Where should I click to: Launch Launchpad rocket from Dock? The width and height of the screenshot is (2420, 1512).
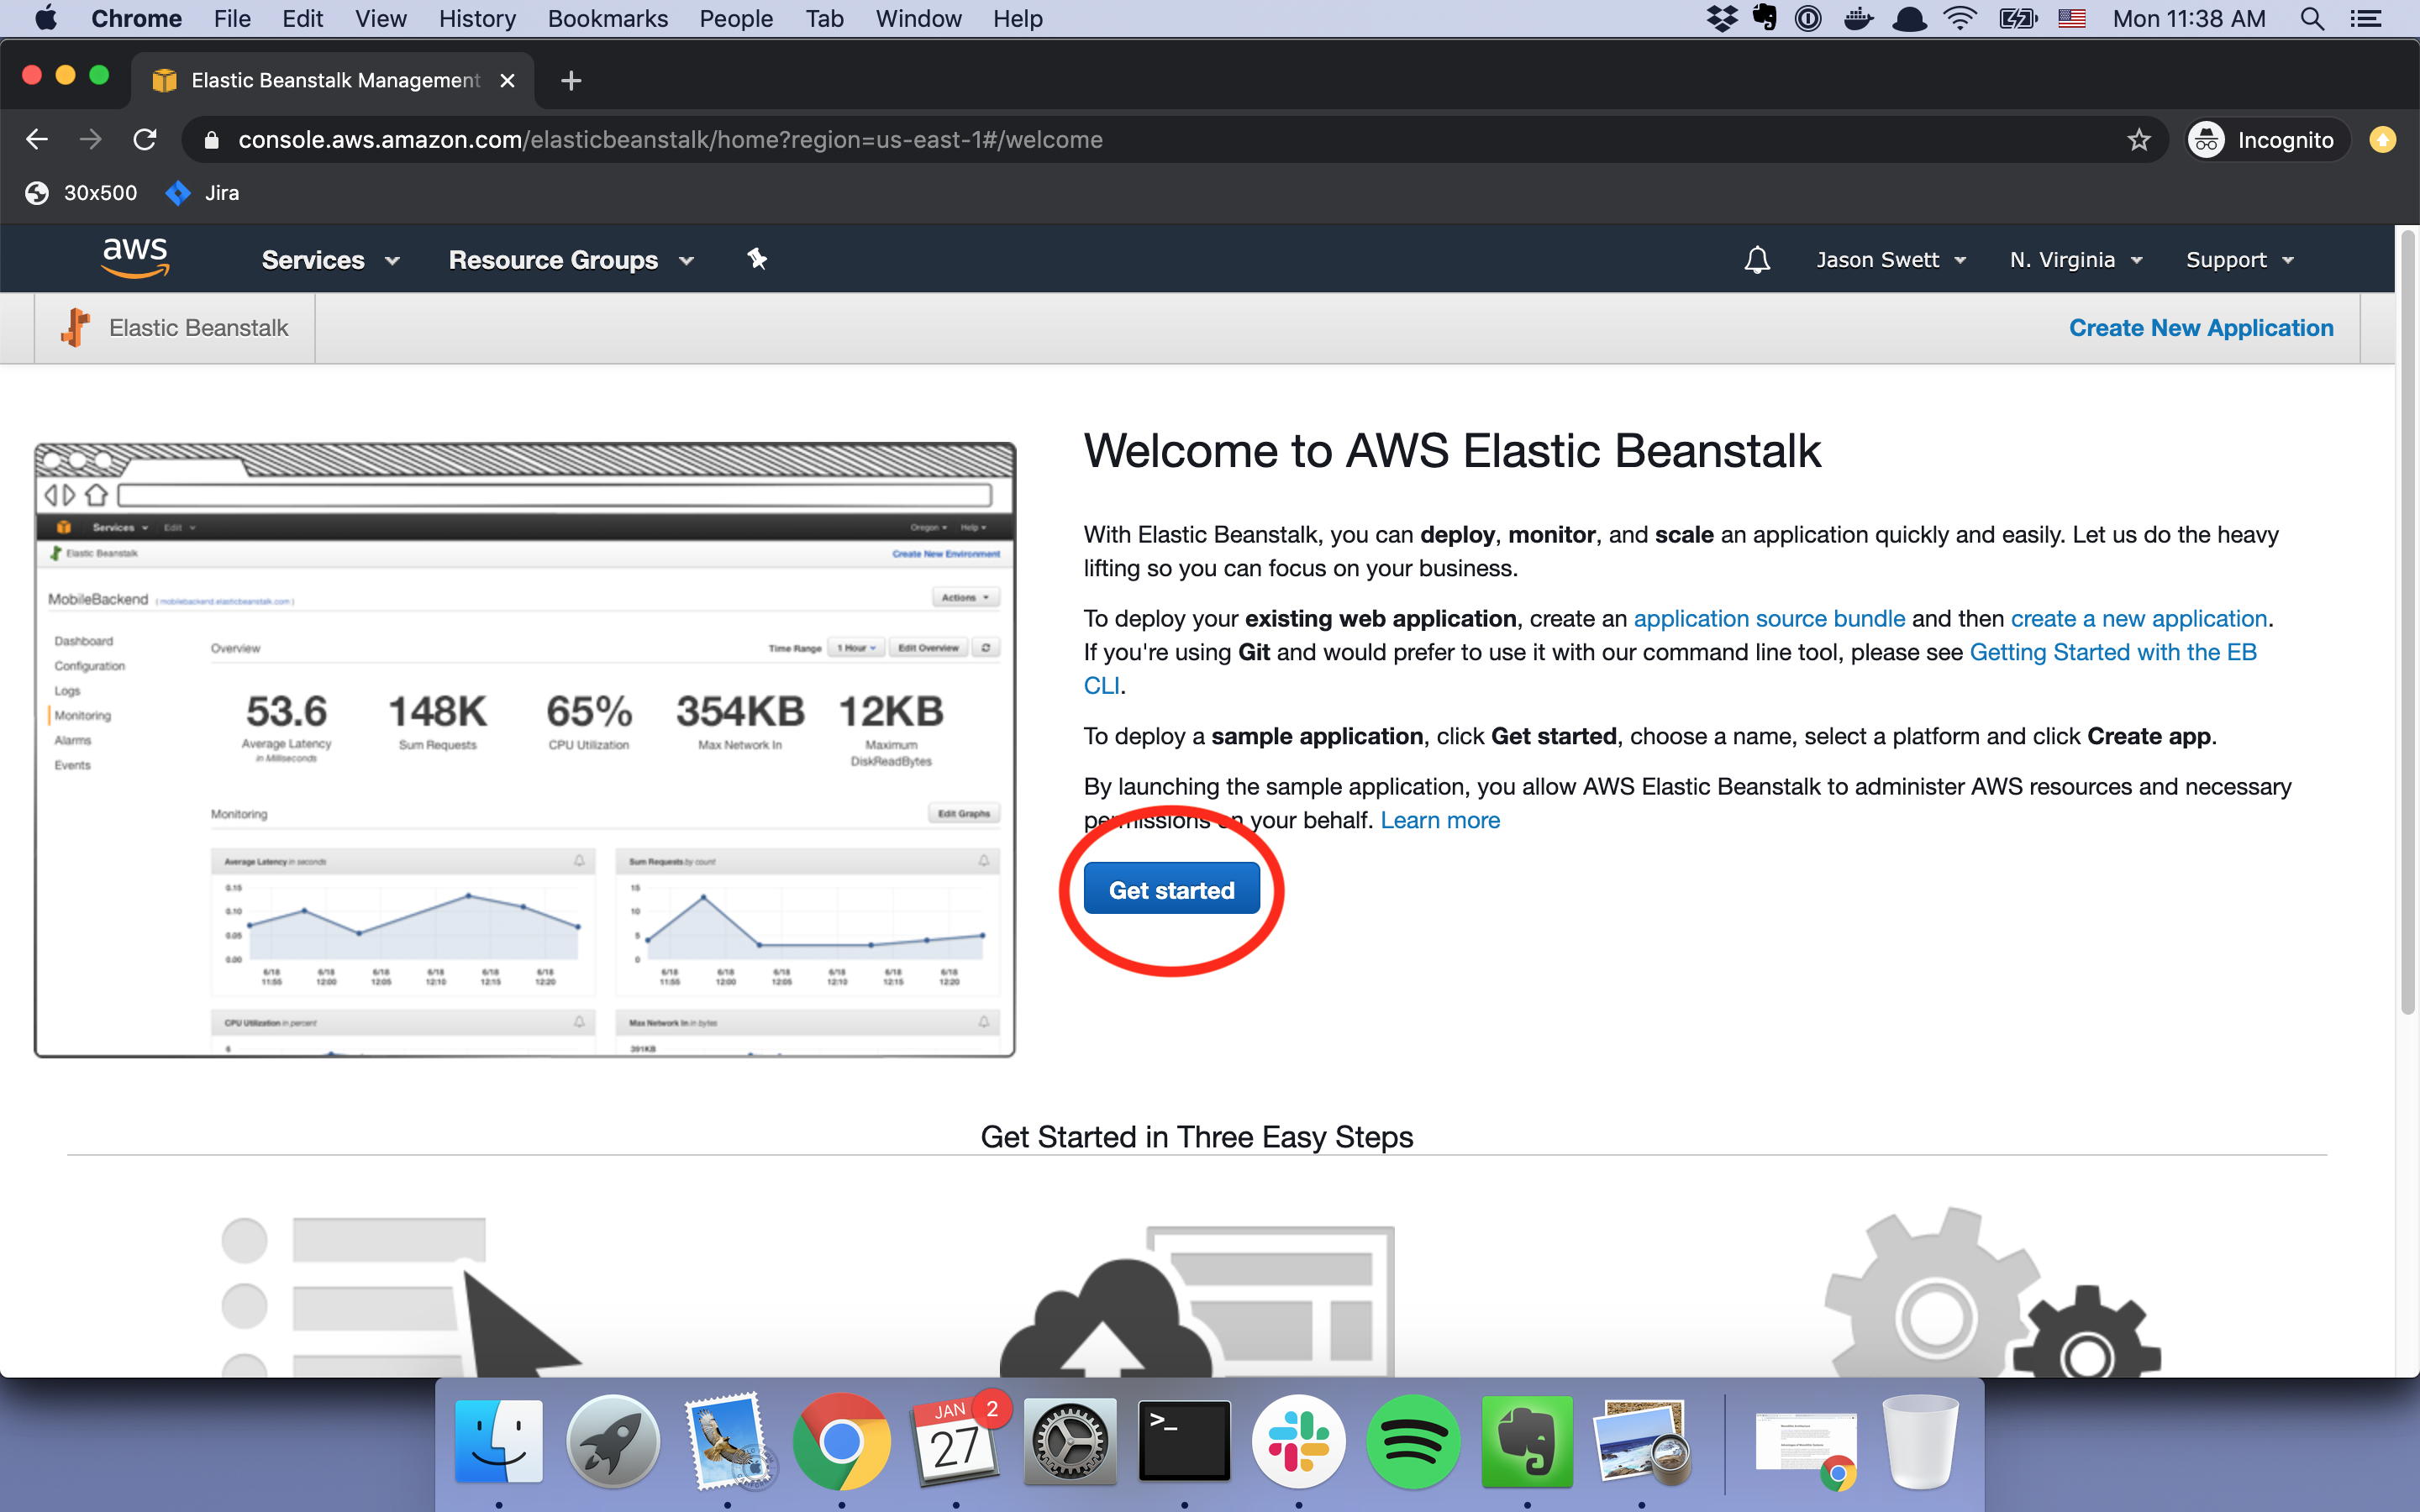tap(613, 1441)
